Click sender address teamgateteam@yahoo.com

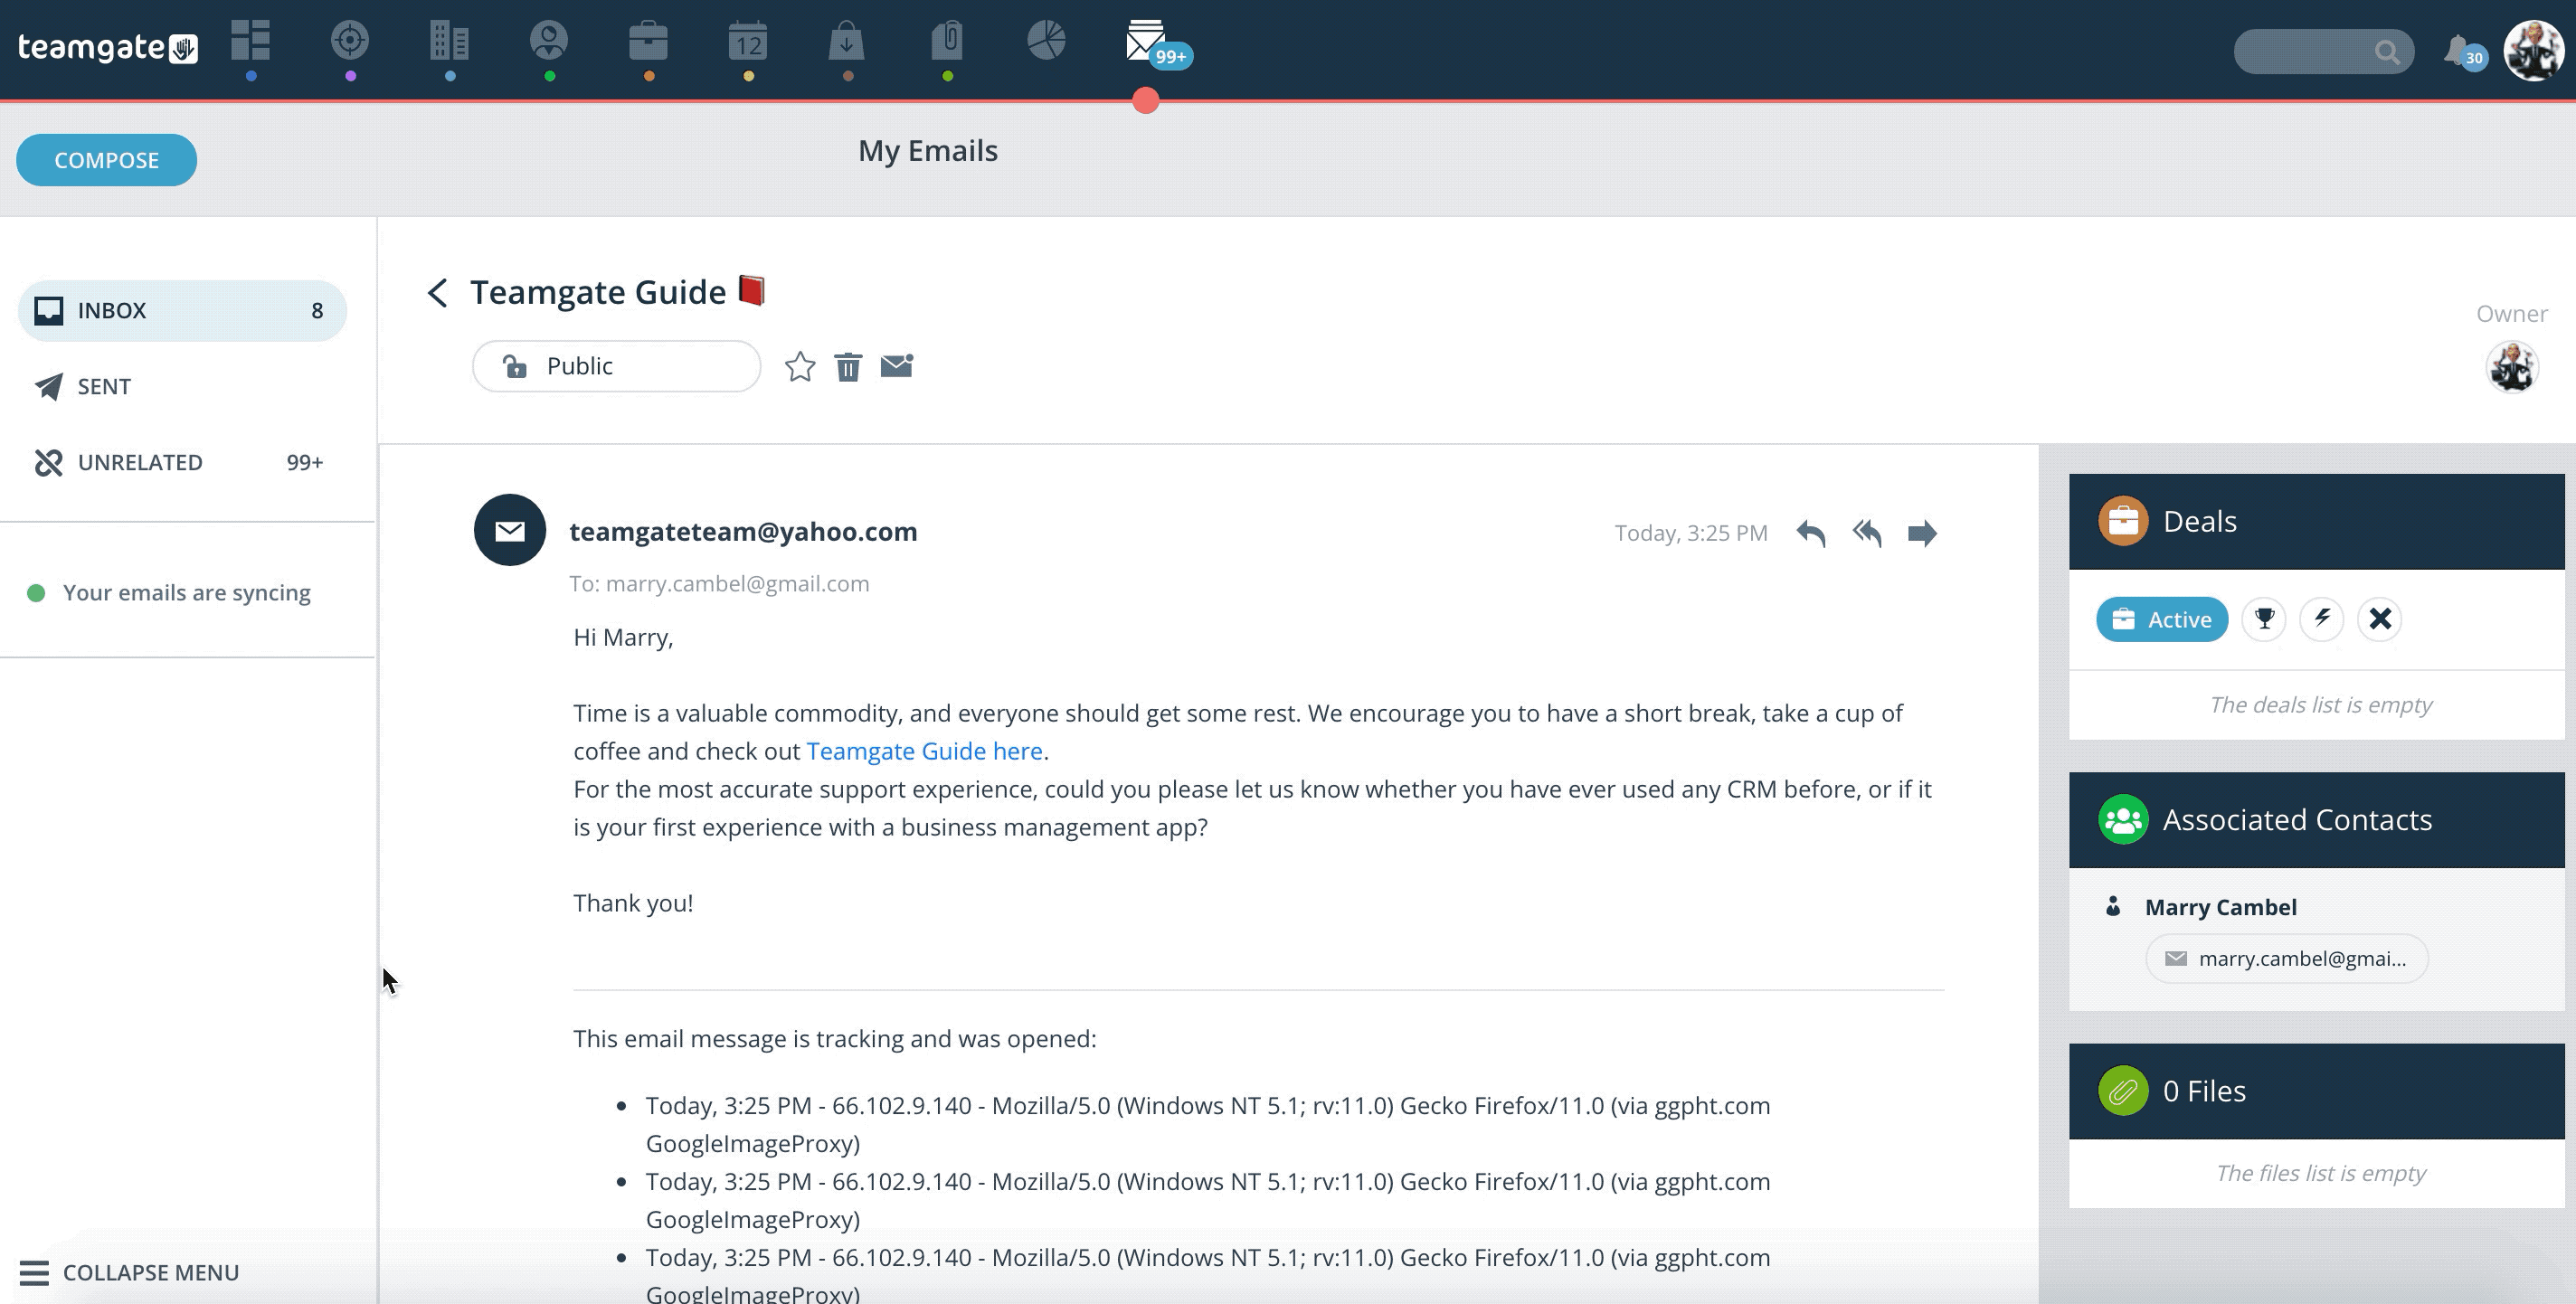(x=743, y=532)
